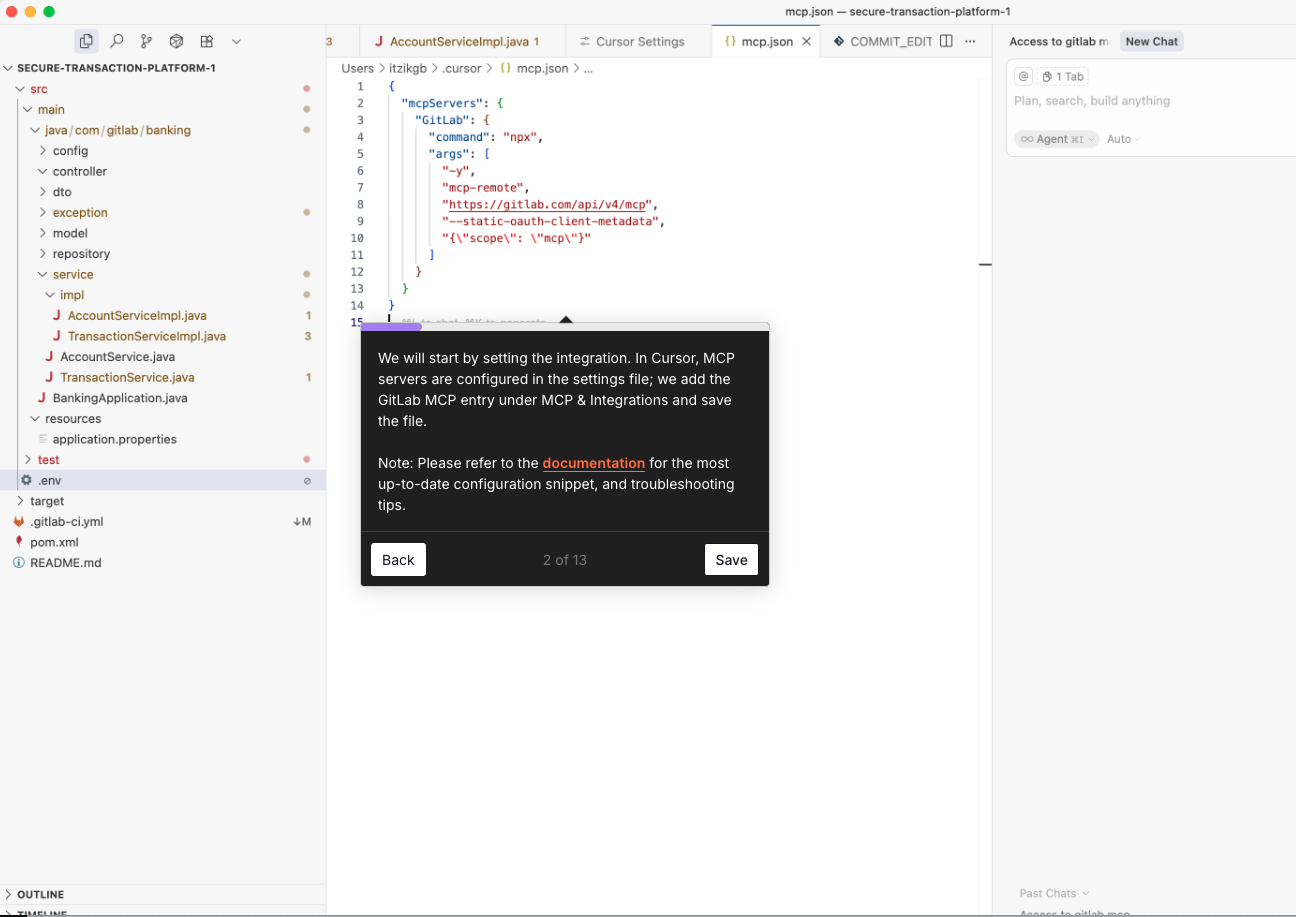Click itzikgb in the breadcrumb path

(408, 69)
